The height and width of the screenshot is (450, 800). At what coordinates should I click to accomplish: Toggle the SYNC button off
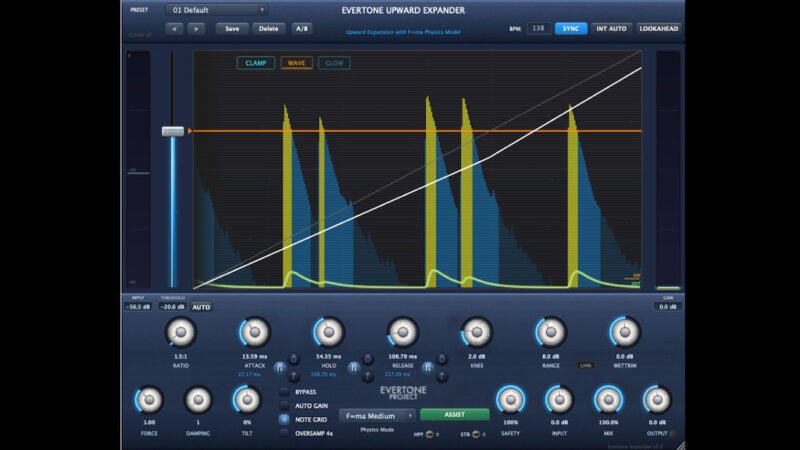click(571, 28)
